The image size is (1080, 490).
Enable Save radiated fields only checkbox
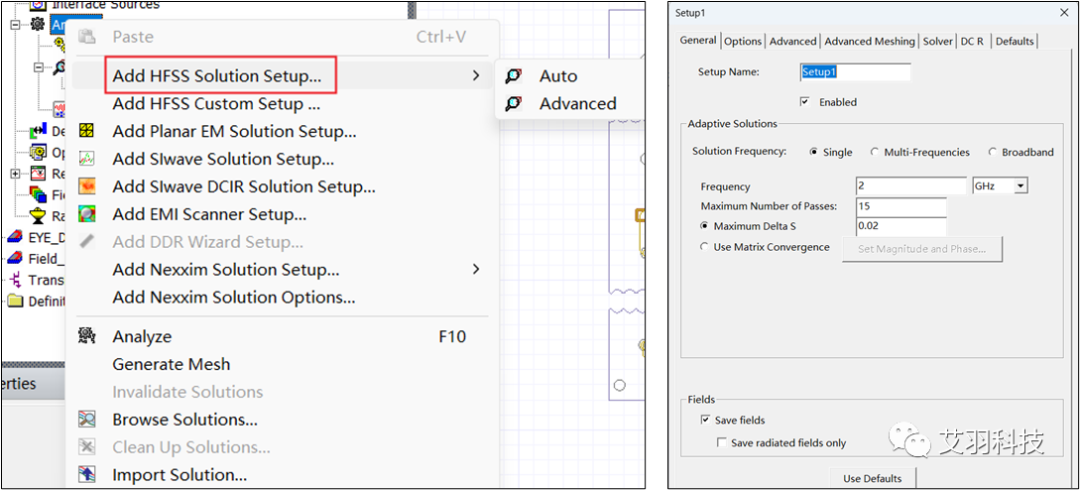click(x=722, y=443)
